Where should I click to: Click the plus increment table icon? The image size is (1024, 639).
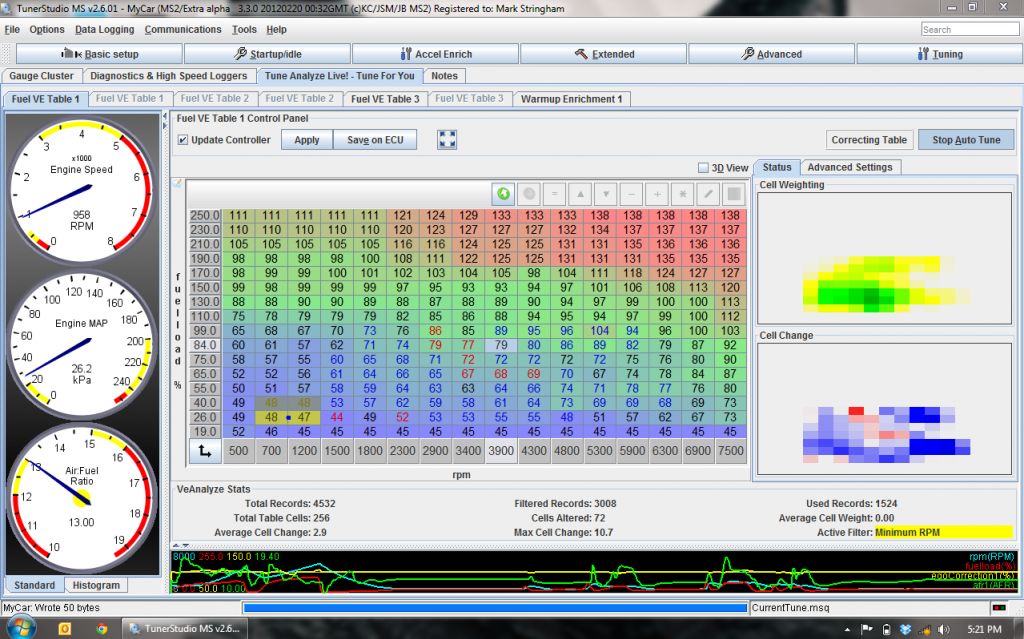point(658,193)
